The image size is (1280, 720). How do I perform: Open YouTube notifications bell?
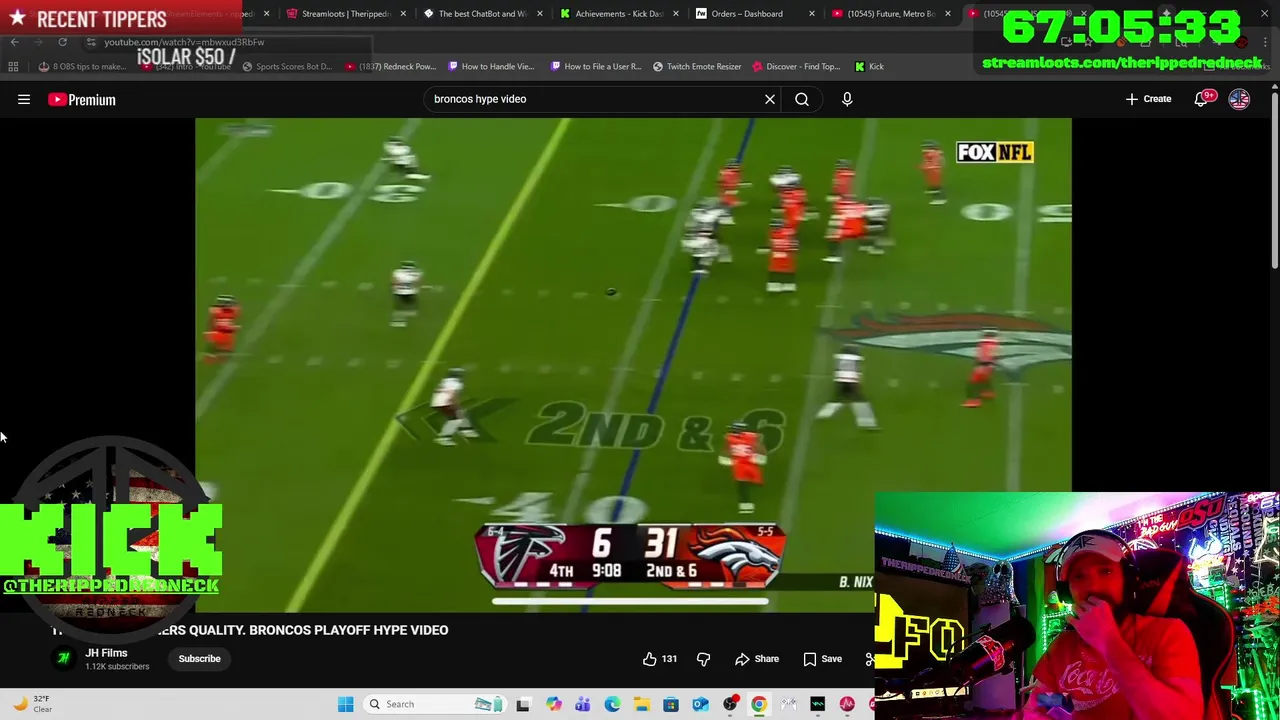(x=1202, y=99)
